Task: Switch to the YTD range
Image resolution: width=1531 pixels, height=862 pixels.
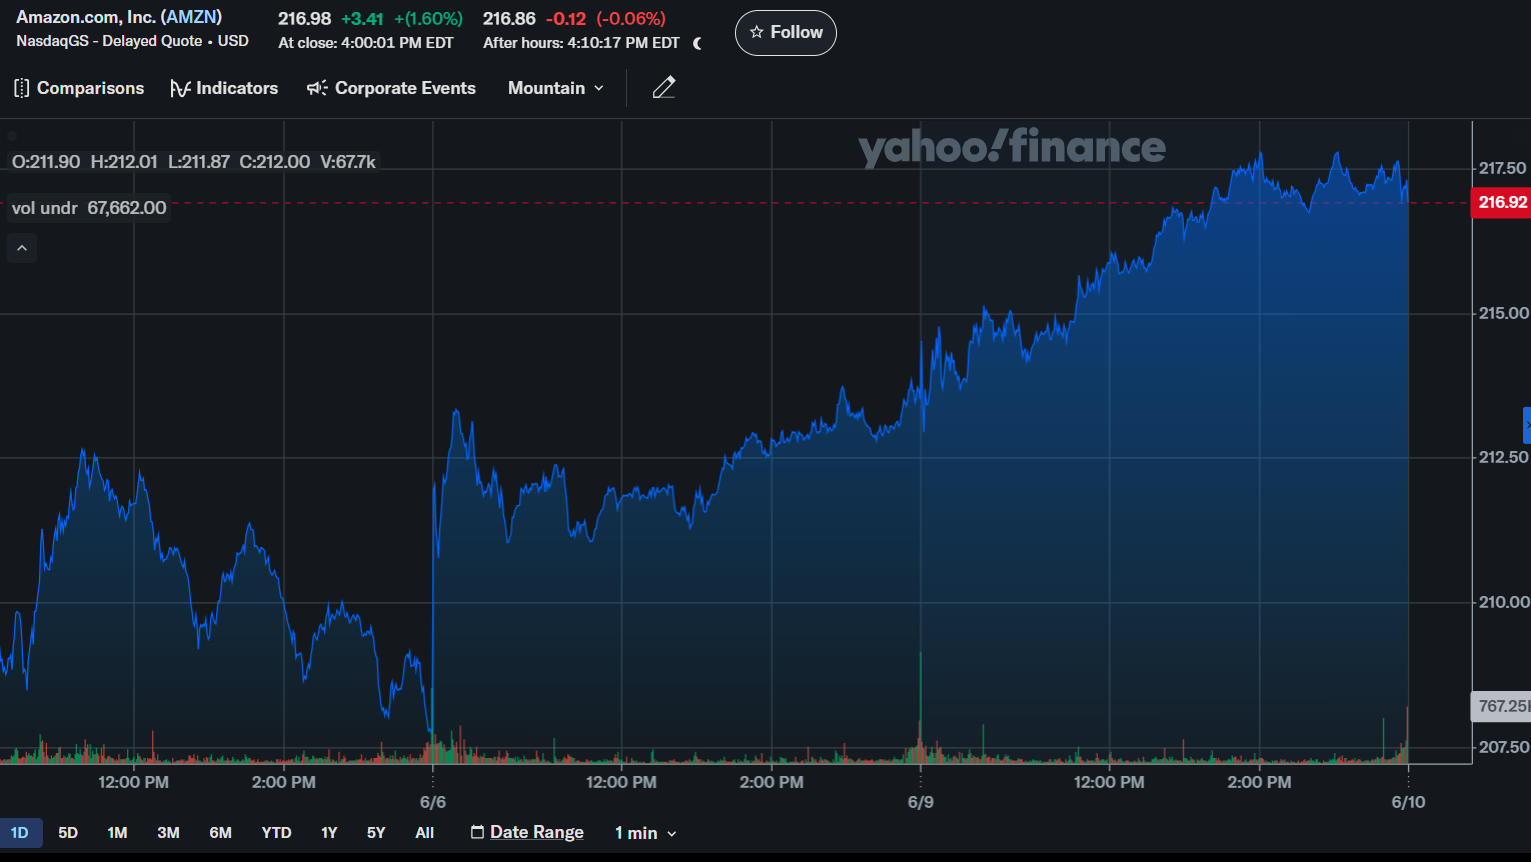Action: click(x=276, y=833)
